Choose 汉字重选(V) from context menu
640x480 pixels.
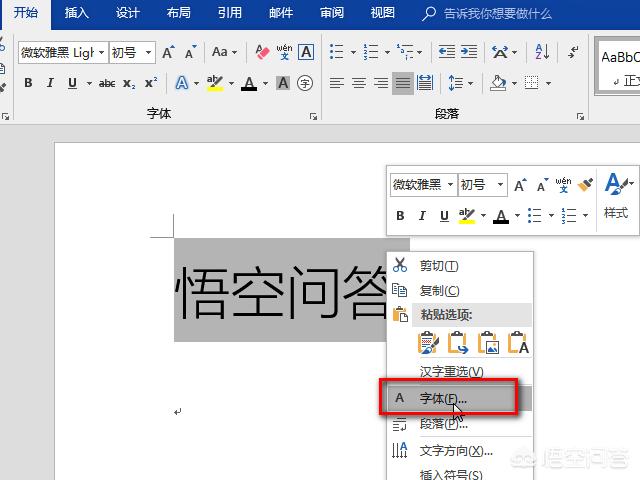coord(460,371)
